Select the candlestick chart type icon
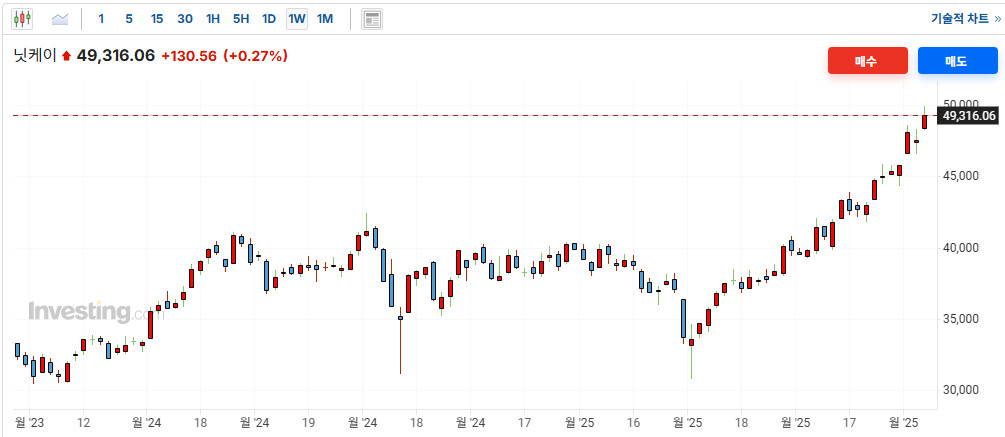1005x437 pixels. point(22,19)
